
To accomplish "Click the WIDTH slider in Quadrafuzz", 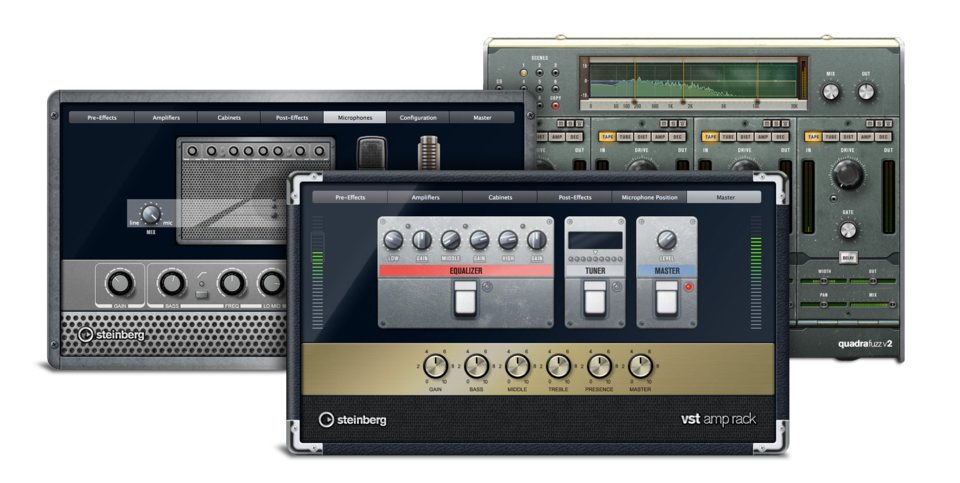I will click(824, 281).
